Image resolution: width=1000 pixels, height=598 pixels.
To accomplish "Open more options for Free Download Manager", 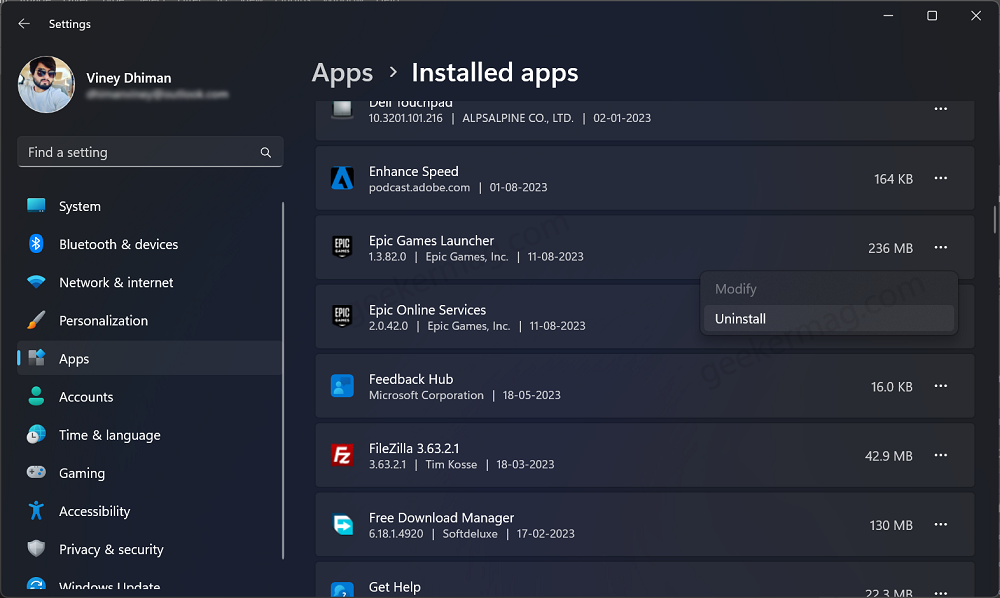I will pos(941,525).
